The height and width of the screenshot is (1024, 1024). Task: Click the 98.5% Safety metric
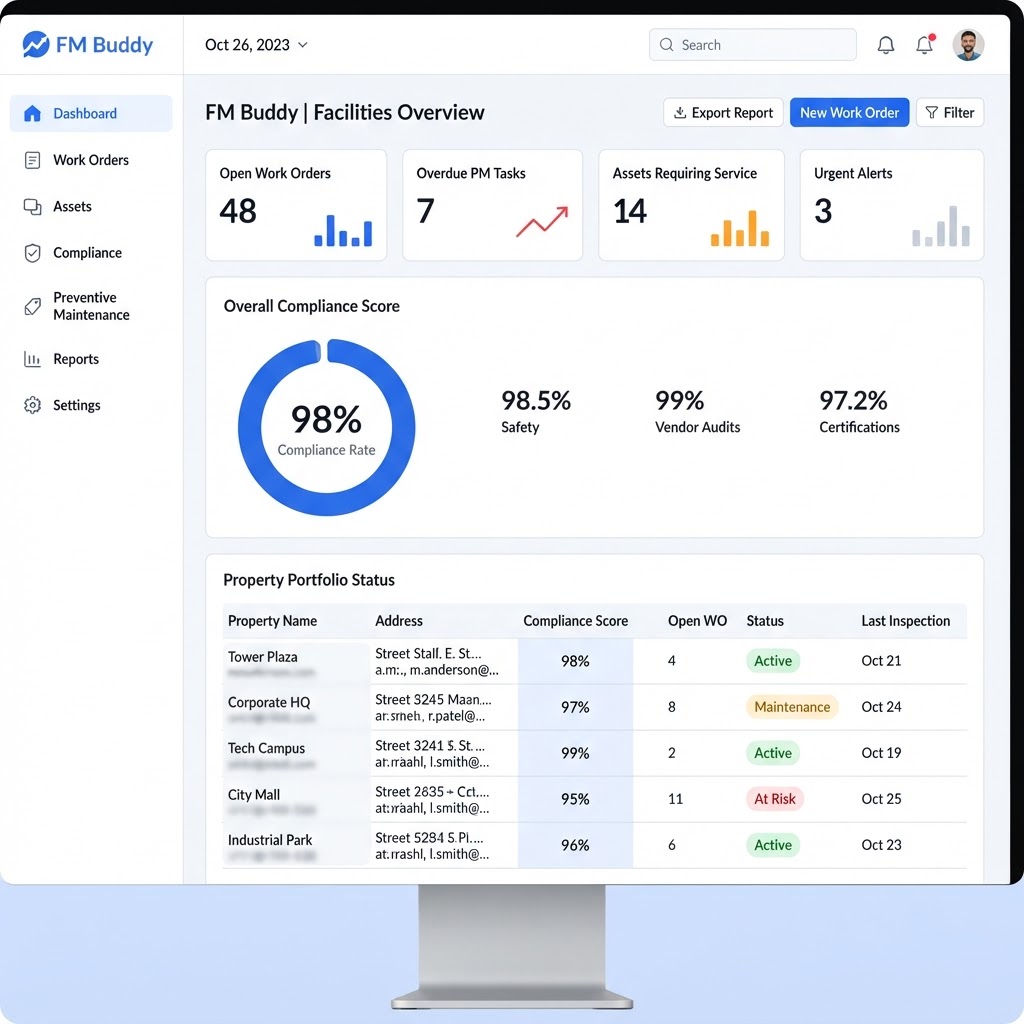536,411
